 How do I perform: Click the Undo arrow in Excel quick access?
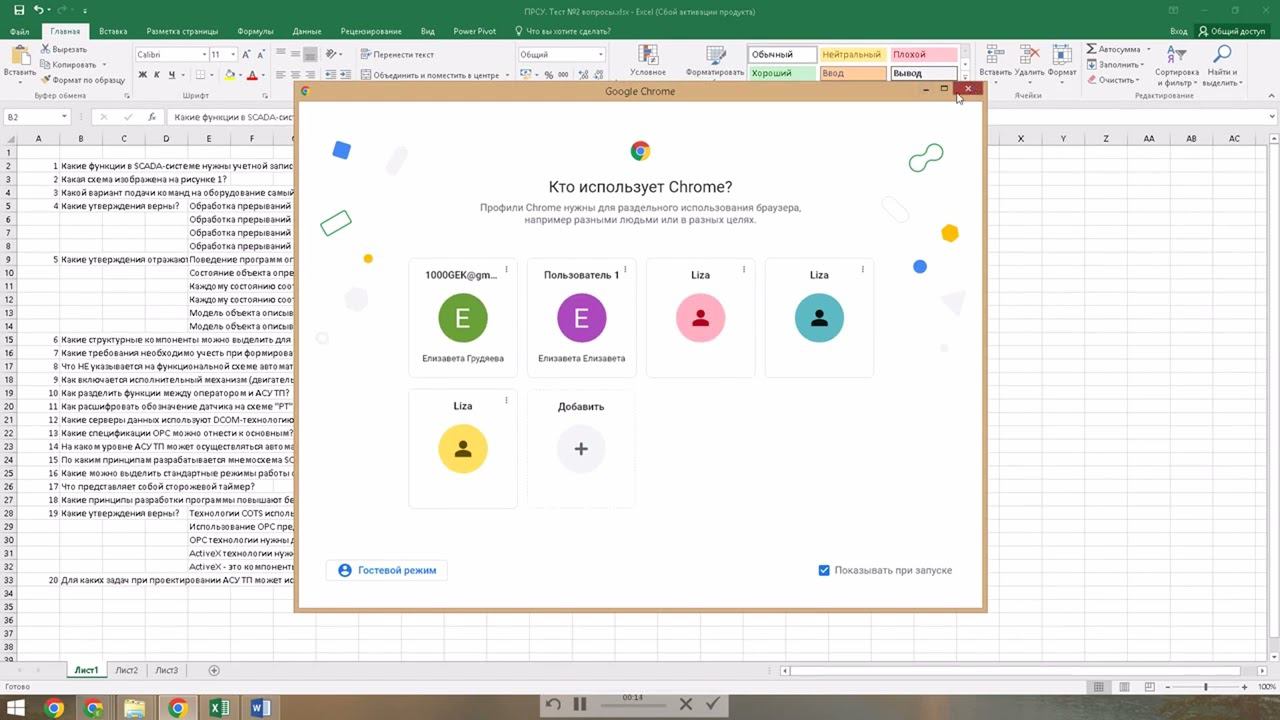coord(38,10)
